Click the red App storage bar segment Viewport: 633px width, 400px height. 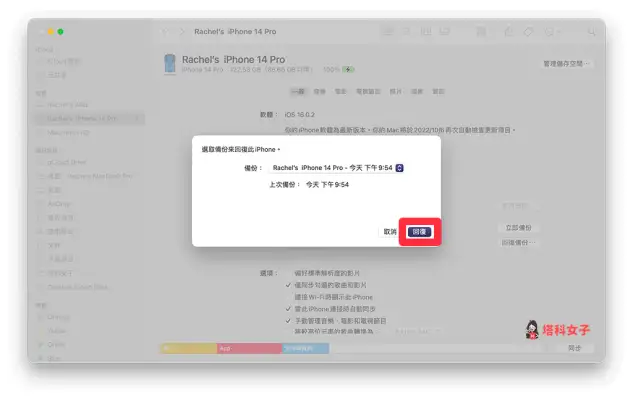[x=249, y=348]
